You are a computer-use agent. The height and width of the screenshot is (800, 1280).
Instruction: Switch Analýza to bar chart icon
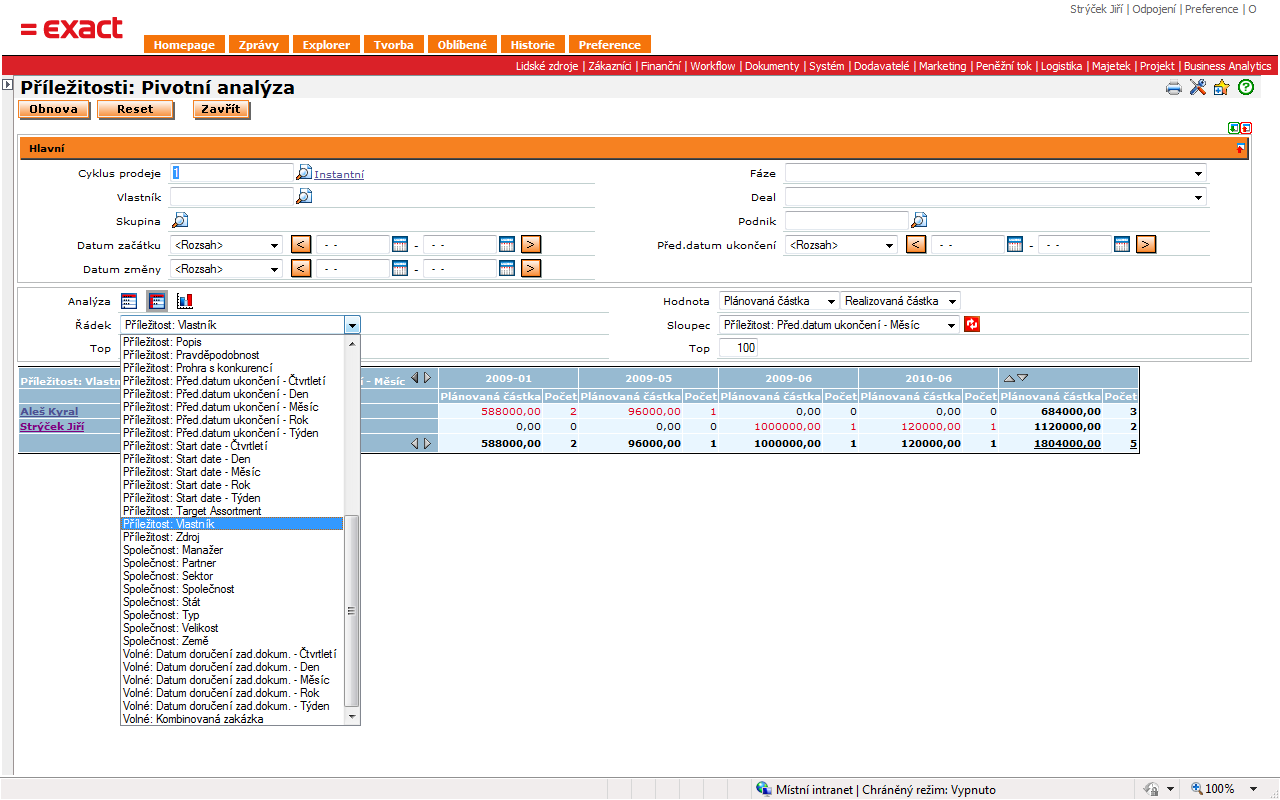(185, 300)
